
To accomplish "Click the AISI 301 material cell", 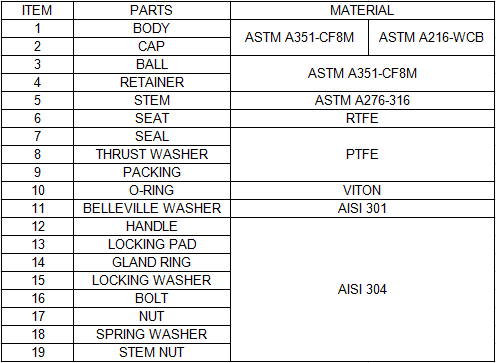I will pos(362,208).
